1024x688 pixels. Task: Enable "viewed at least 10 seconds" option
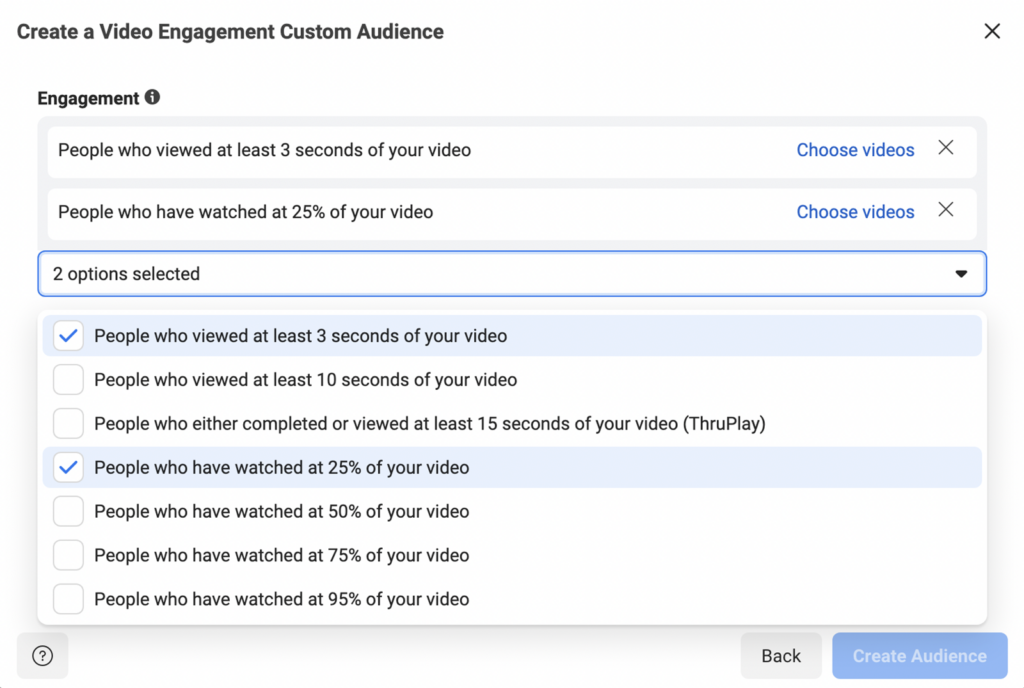[68, 379]
